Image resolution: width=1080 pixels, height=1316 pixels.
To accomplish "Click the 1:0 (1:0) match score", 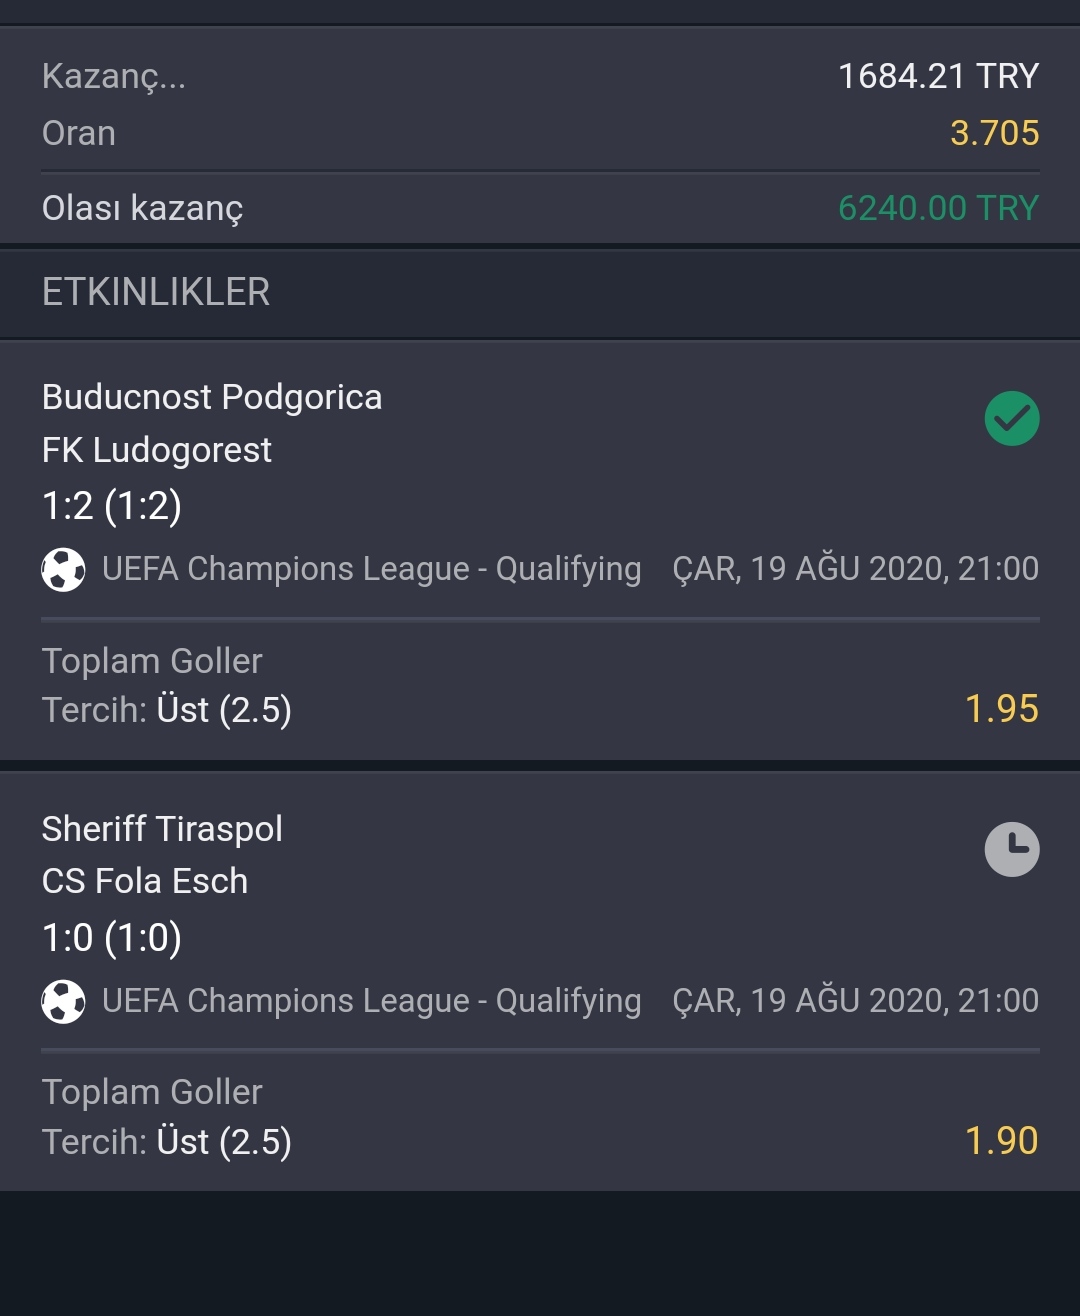I will click(x=112, y=938).
